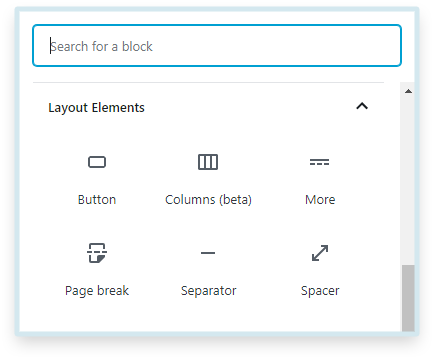This screenshot has height=360, width=435.
Task: Add the Page break block icon
Action: 97,253
